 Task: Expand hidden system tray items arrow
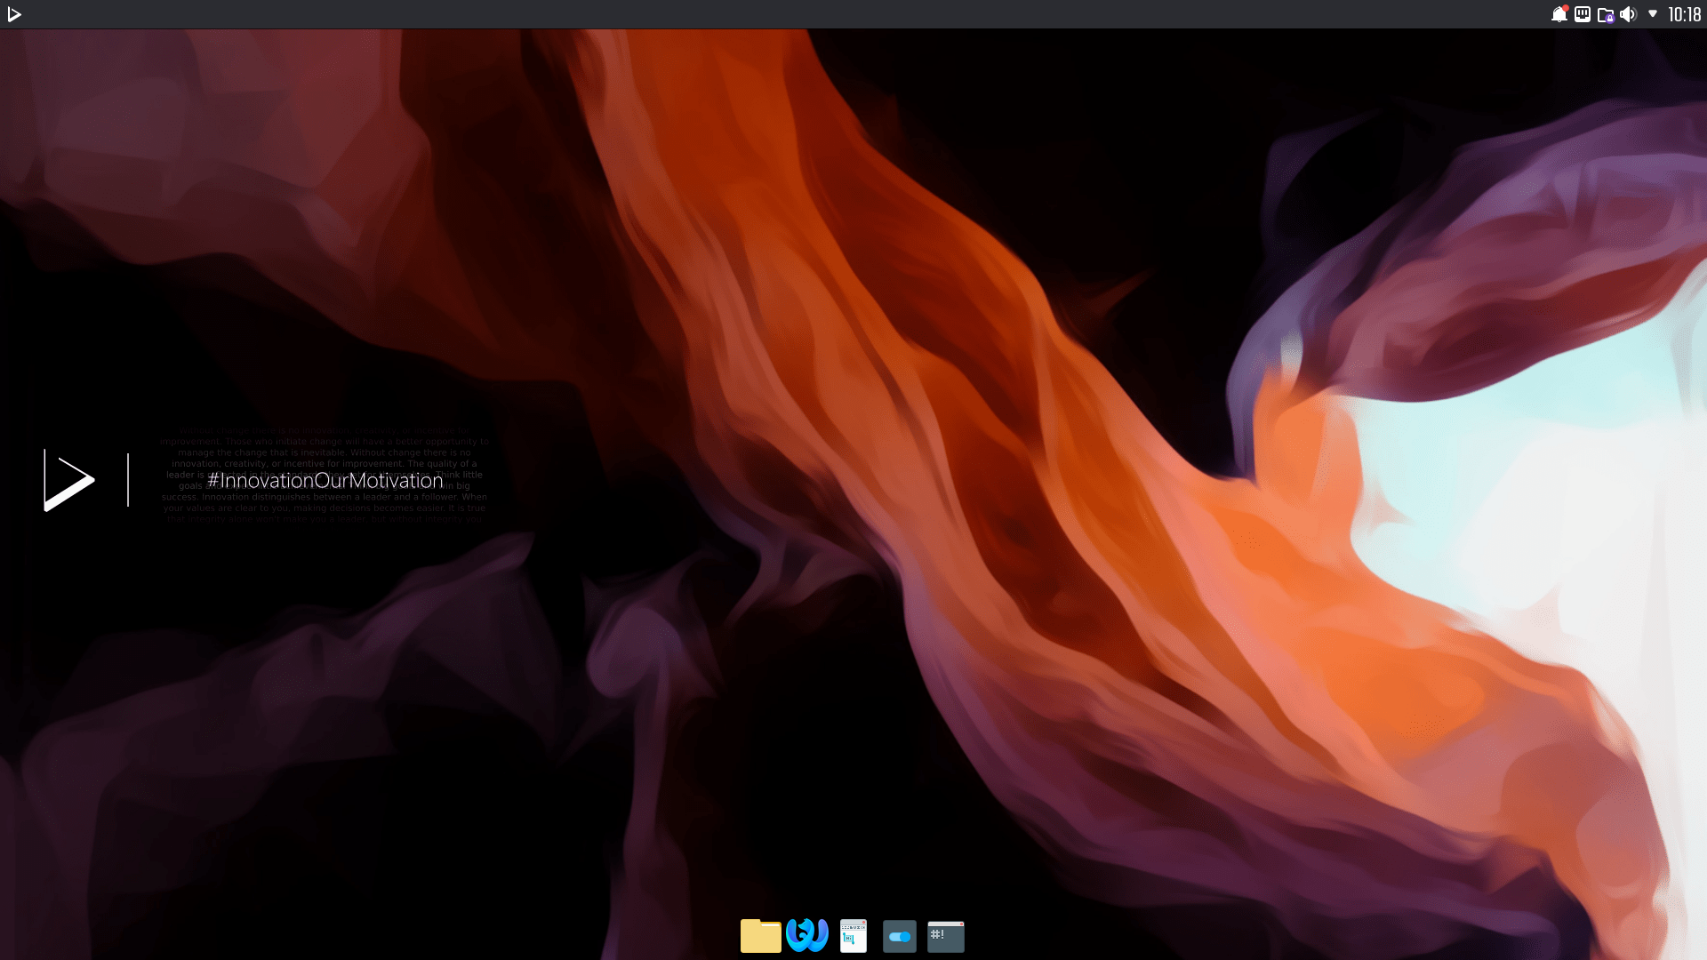[1652, 14]
